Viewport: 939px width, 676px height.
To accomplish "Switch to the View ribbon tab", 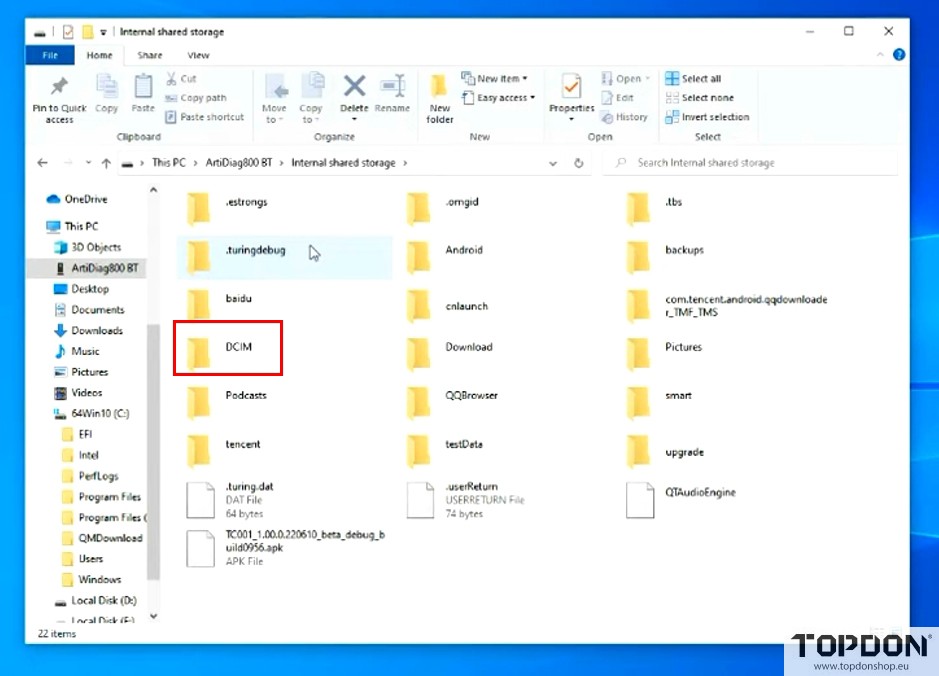I will 198,55.
